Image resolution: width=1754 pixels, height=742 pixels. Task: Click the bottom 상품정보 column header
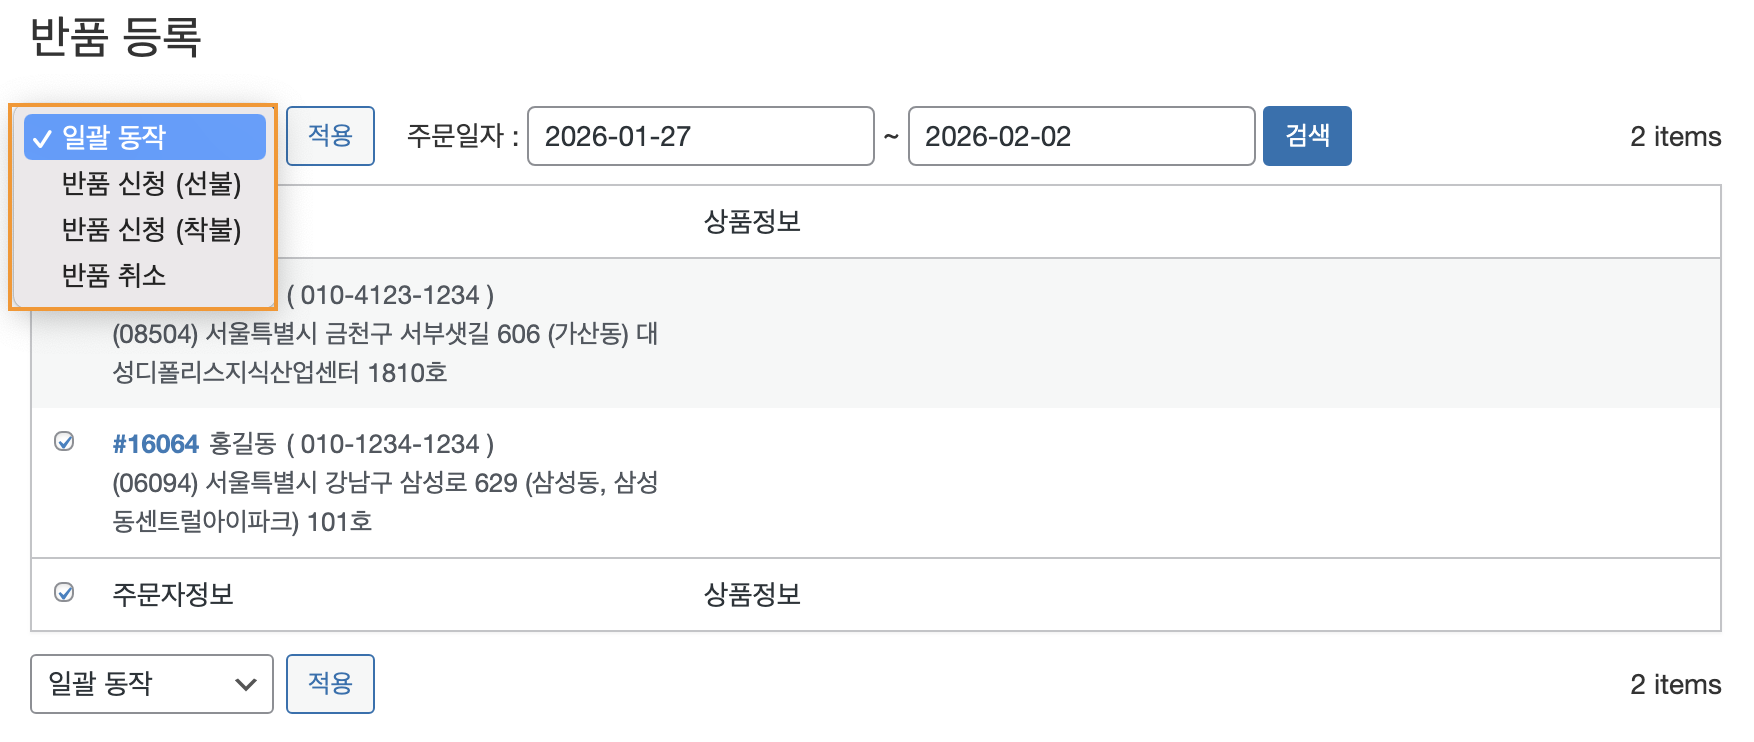[x=752, y=595]
